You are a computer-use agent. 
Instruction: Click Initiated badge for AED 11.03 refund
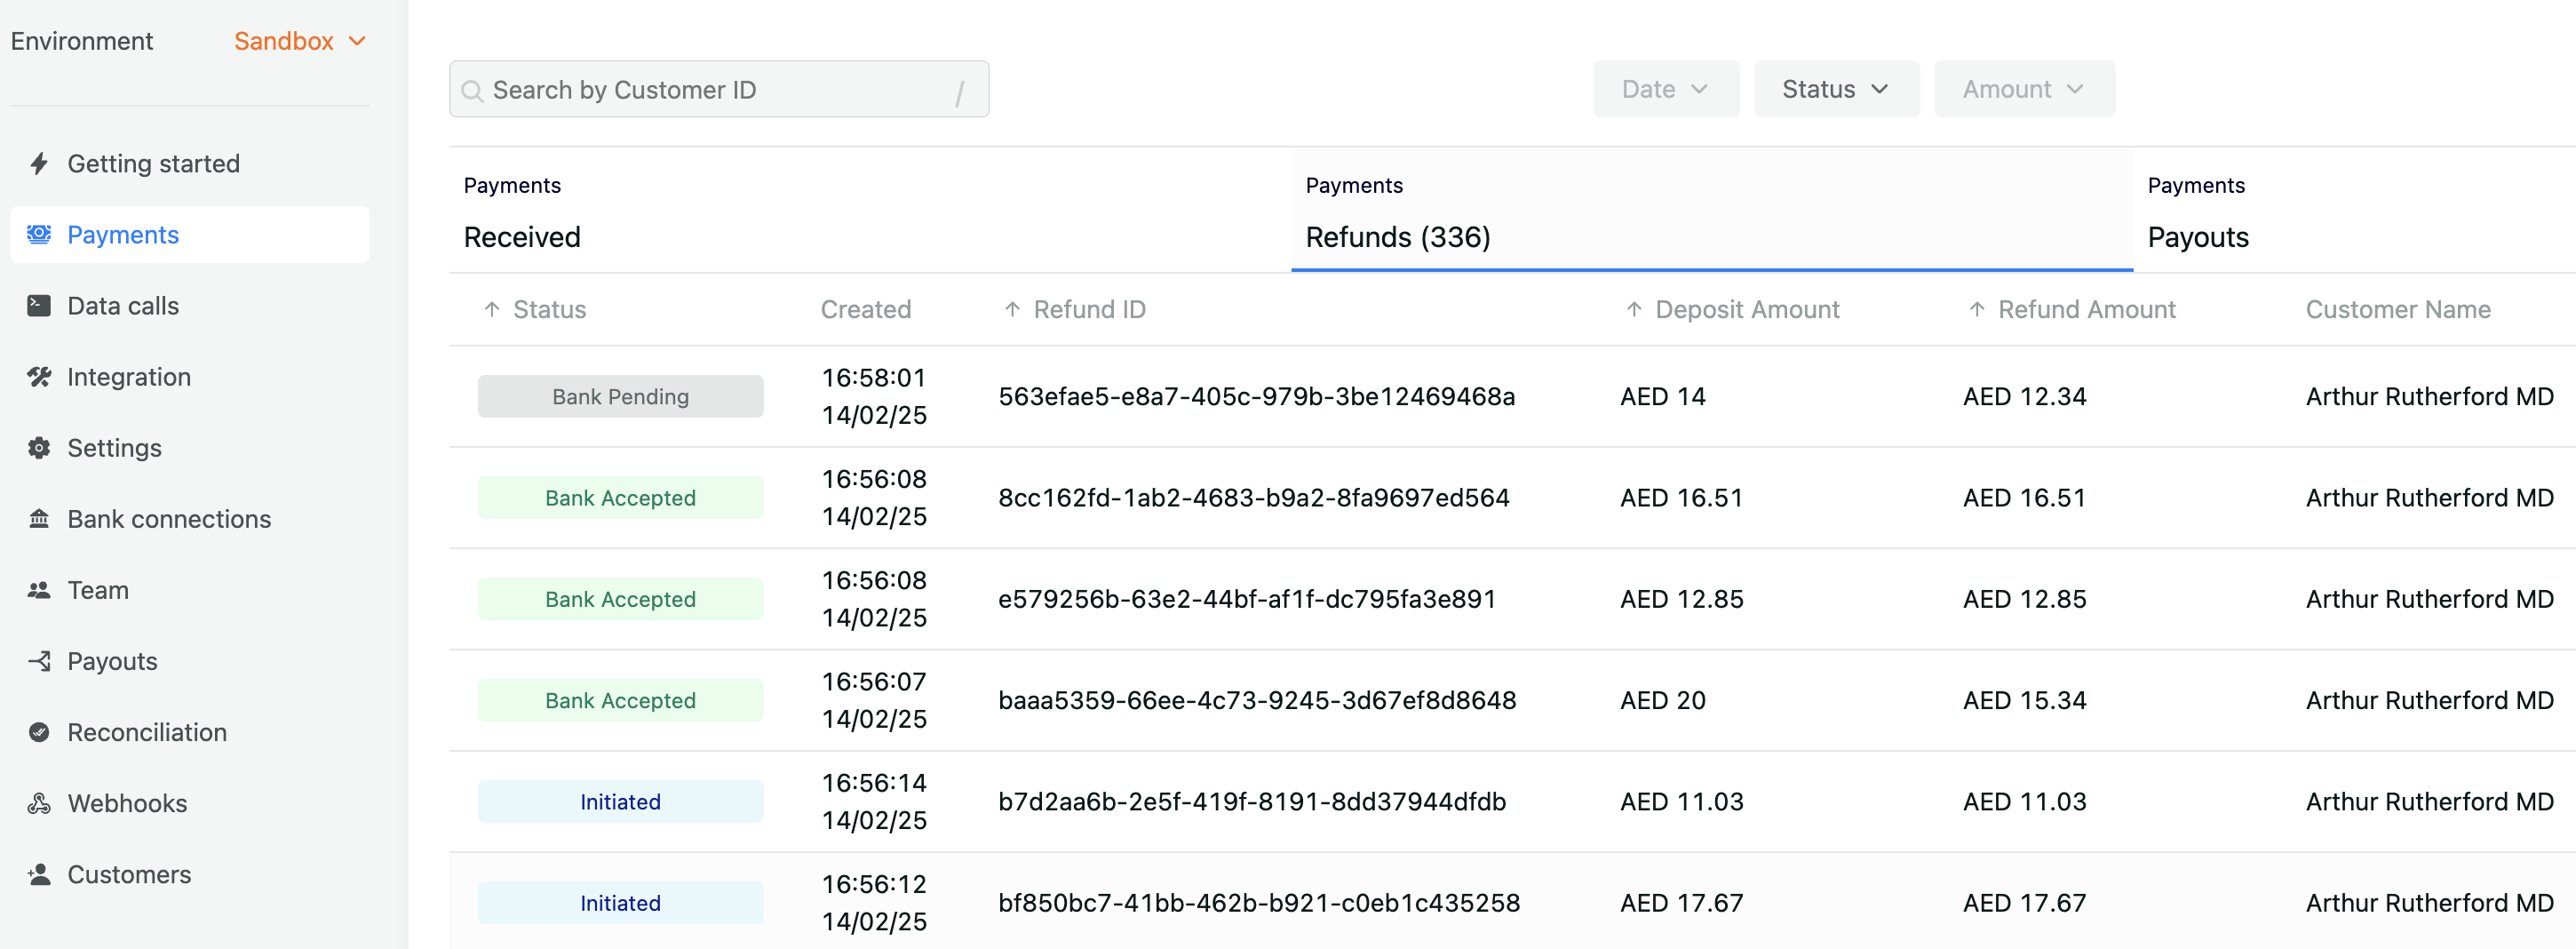[620, 801]
